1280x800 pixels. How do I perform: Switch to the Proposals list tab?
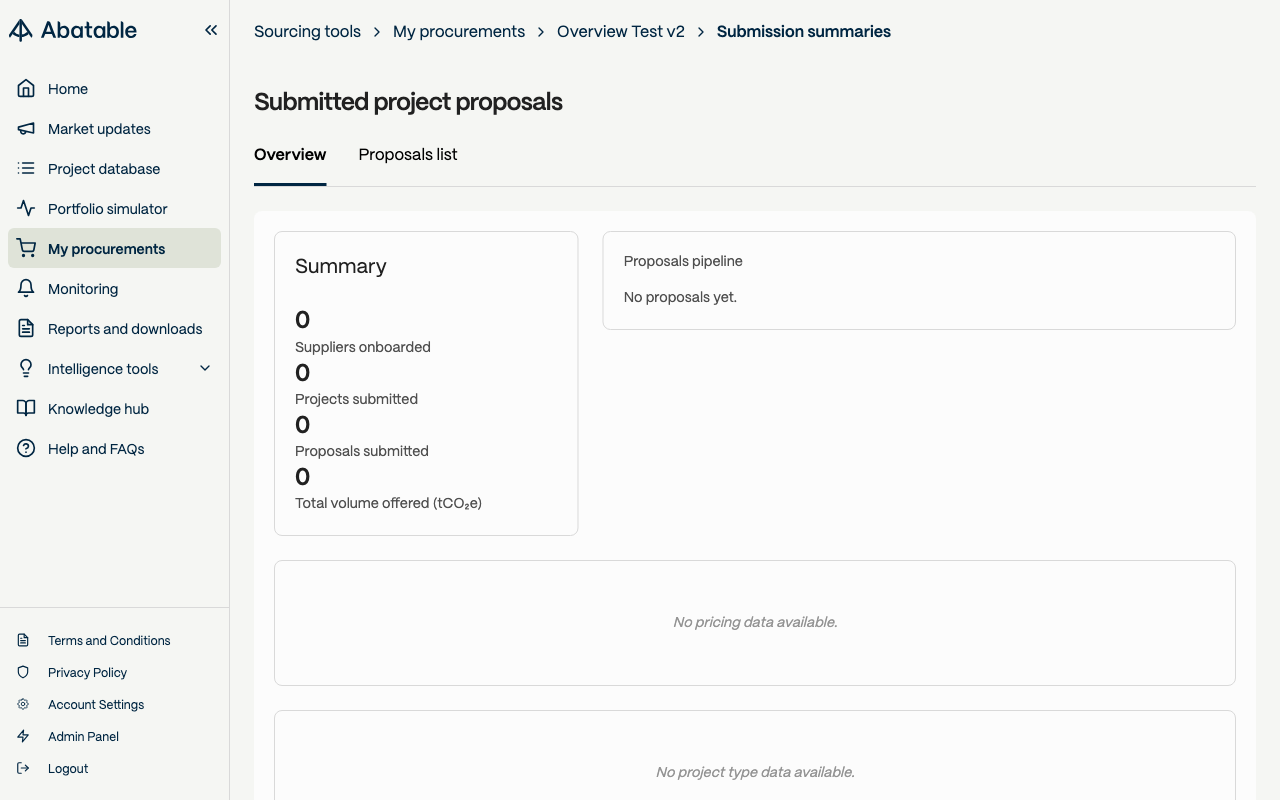(x=408, y=155)
